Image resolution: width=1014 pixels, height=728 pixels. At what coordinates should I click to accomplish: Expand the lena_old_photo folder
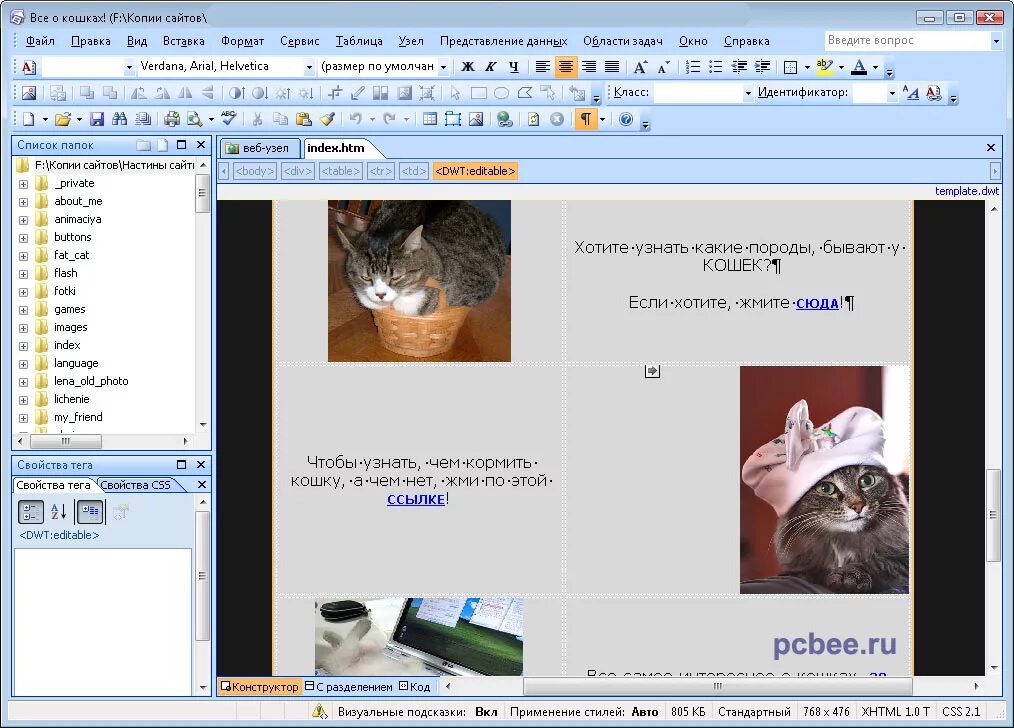coord(23,382)
